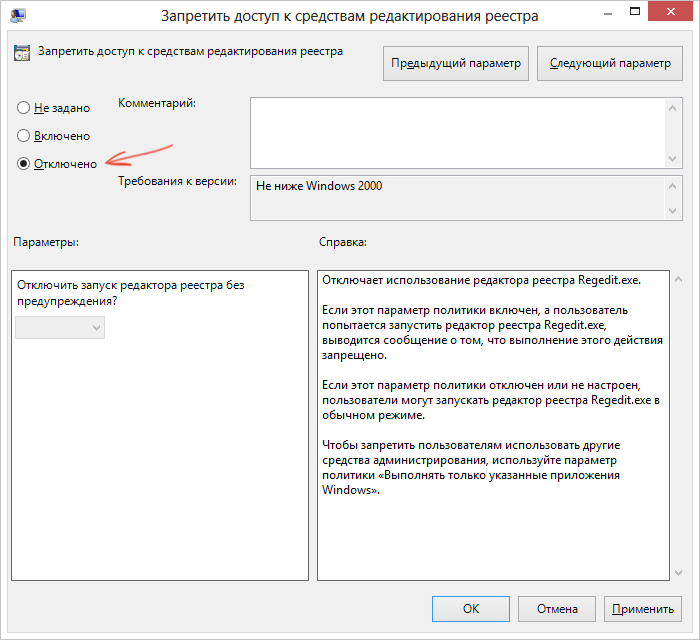Click down arrow of version requirements box
Viewport: 700px width, 640px height.
673,211
